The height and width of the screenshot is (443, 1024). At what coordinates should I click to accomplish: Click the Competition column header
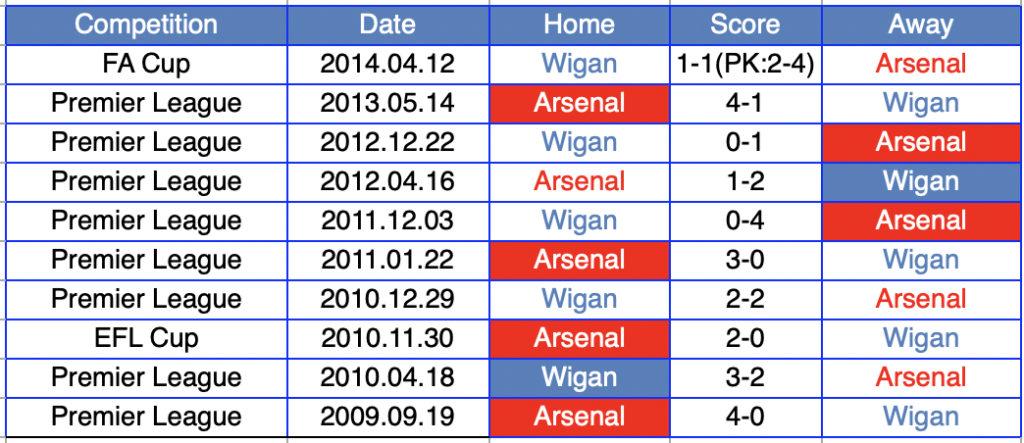click(146, 25)
